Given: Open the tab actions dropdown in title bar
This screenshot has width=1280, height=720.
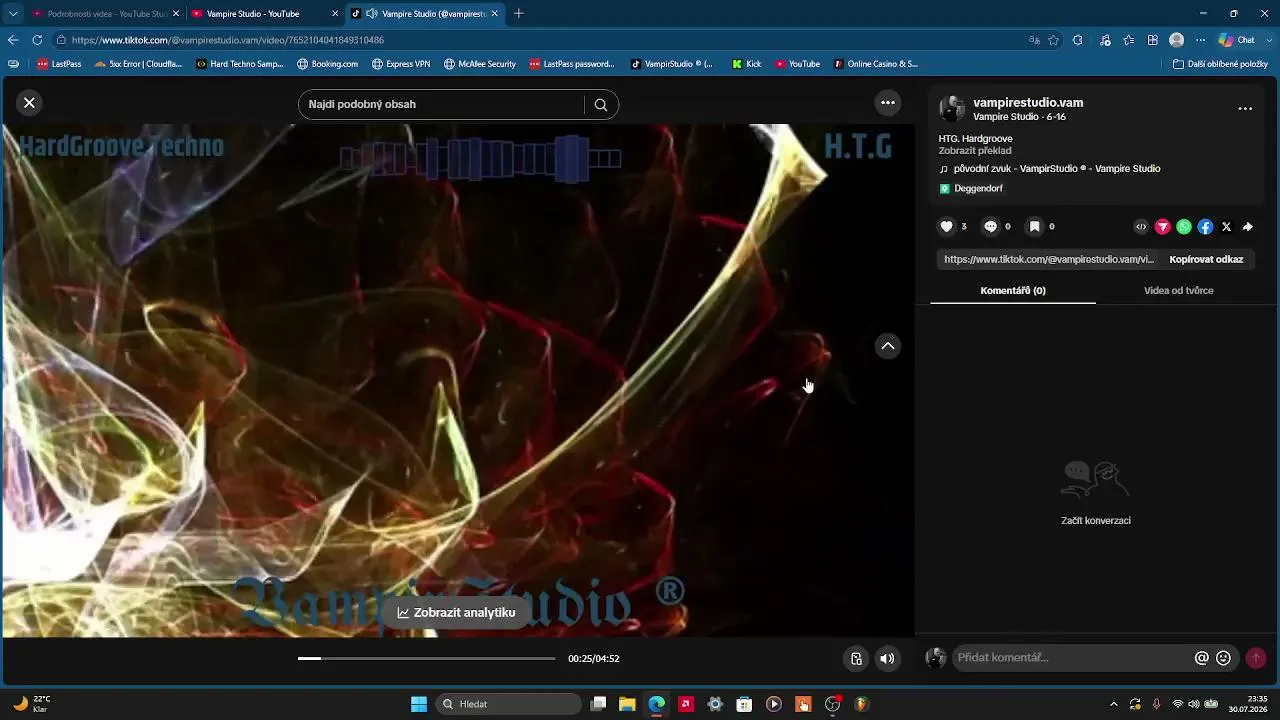Looking at the screenshot, I should click(x=13, y=14).
